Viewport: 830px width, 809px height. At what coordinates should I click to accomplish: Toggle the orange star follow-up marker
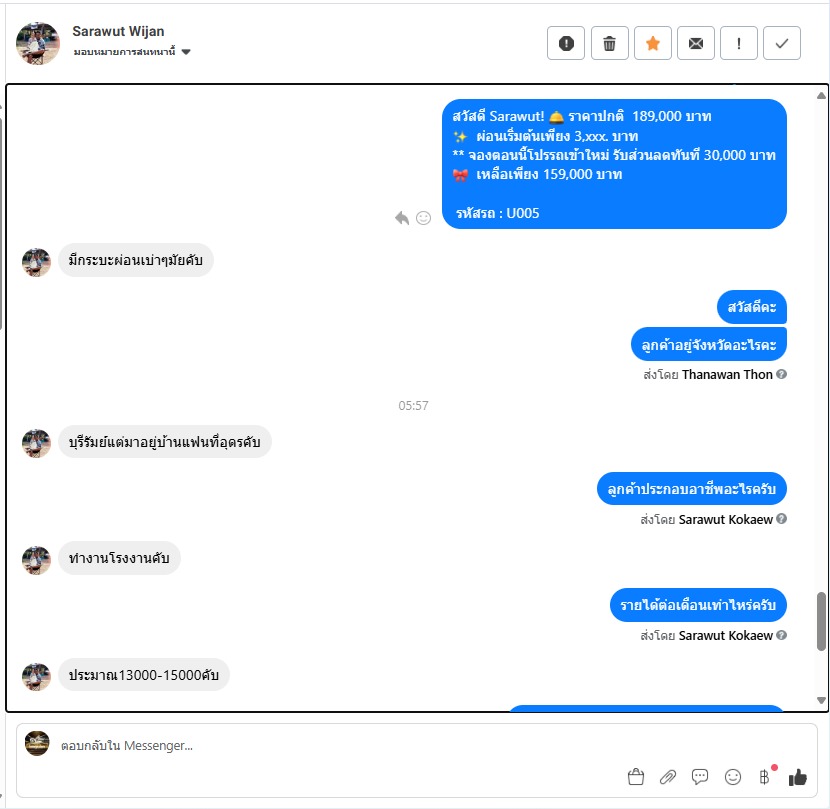653,43
